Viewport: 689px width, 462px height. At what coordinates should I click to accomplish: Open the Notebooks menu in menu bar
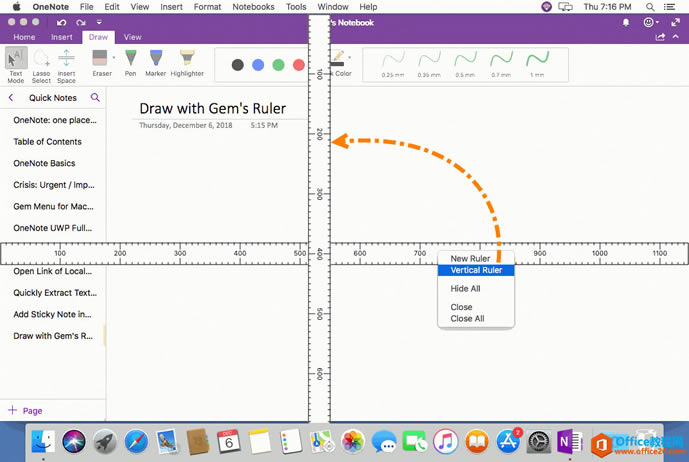(x=253, y=7)
